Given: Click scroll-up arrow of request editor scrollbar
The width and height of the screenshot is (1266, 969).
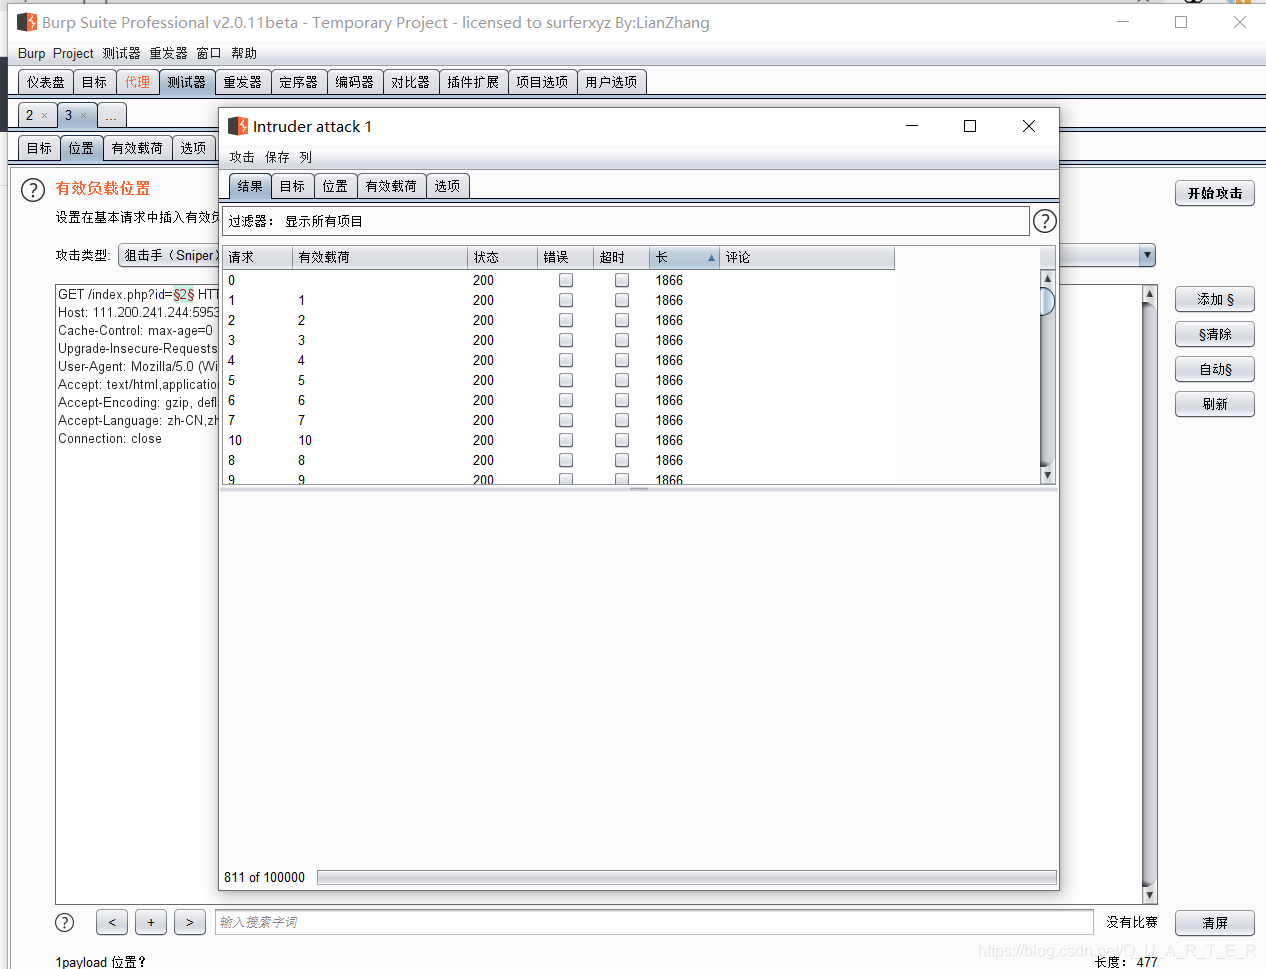Looking at the screenshot, I should (1149, 294).
